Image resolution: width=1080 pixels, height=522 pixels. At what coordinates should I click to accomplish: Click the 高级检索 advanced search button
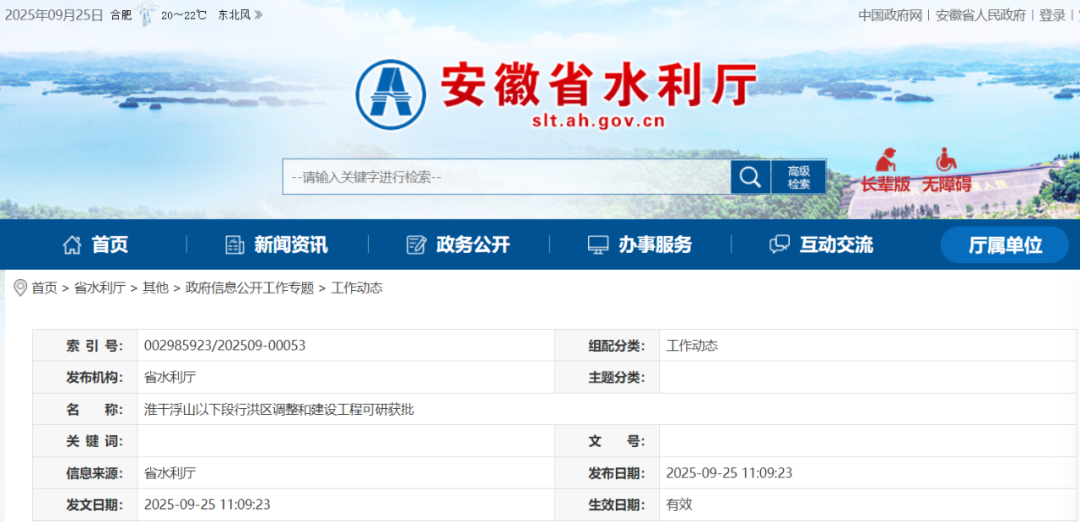[798, 177]
